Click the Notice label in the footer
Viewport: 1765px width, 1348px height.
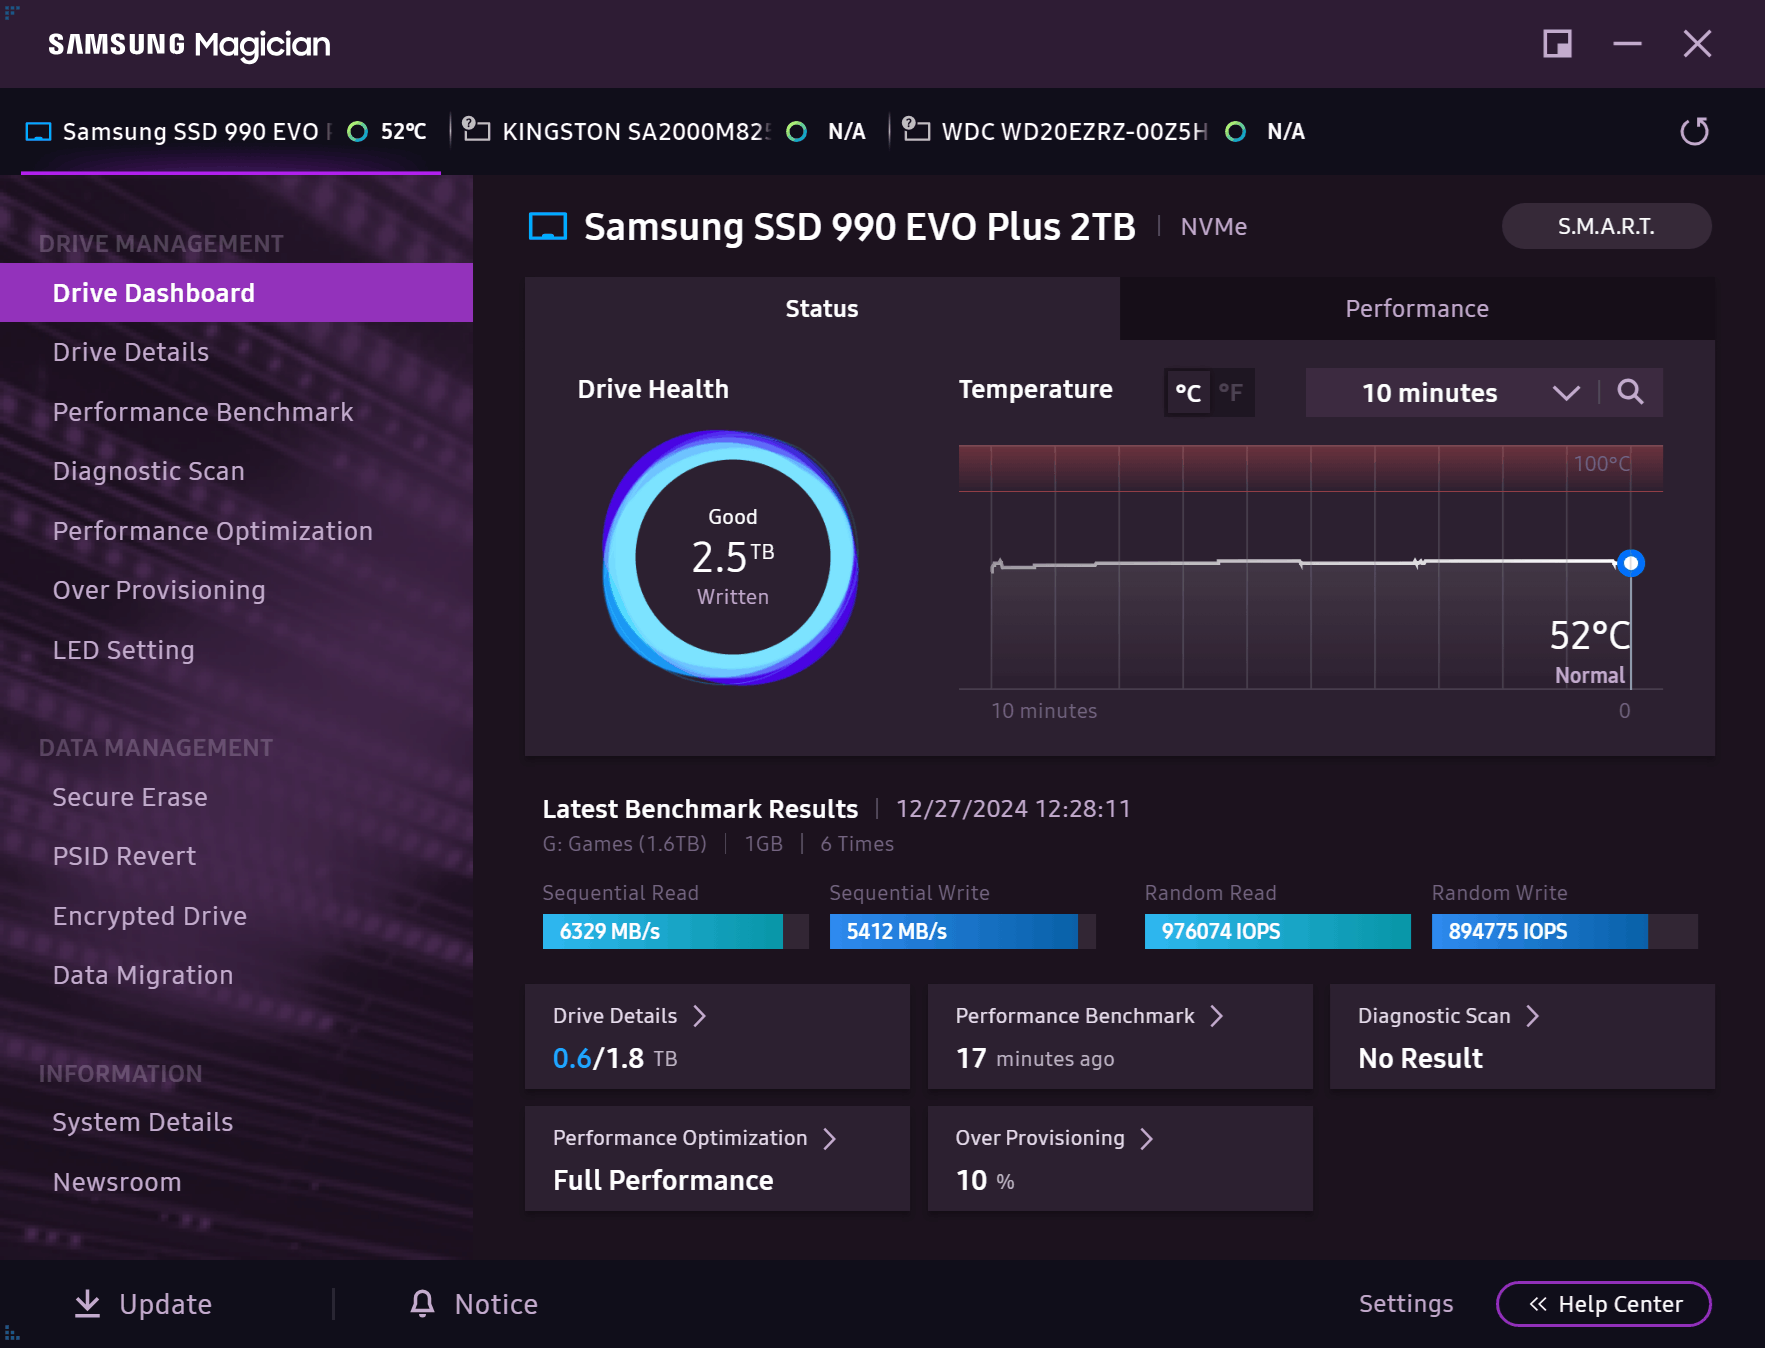496,1304
